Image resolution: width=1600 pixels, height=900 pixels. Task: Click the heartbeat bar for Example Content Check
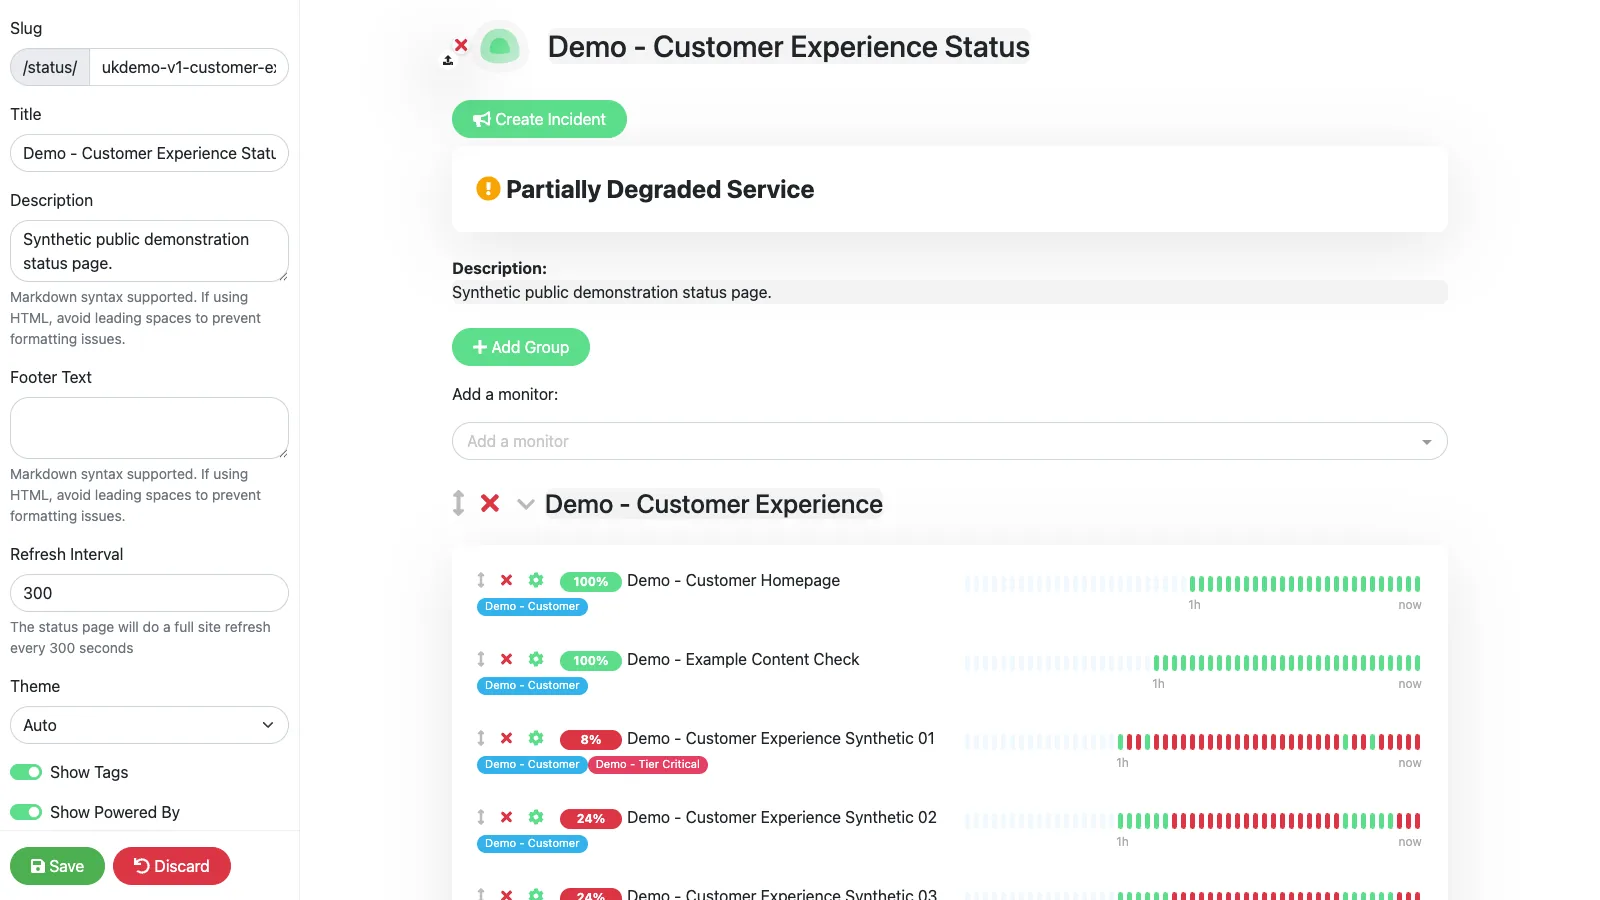tap(1193, 663)
